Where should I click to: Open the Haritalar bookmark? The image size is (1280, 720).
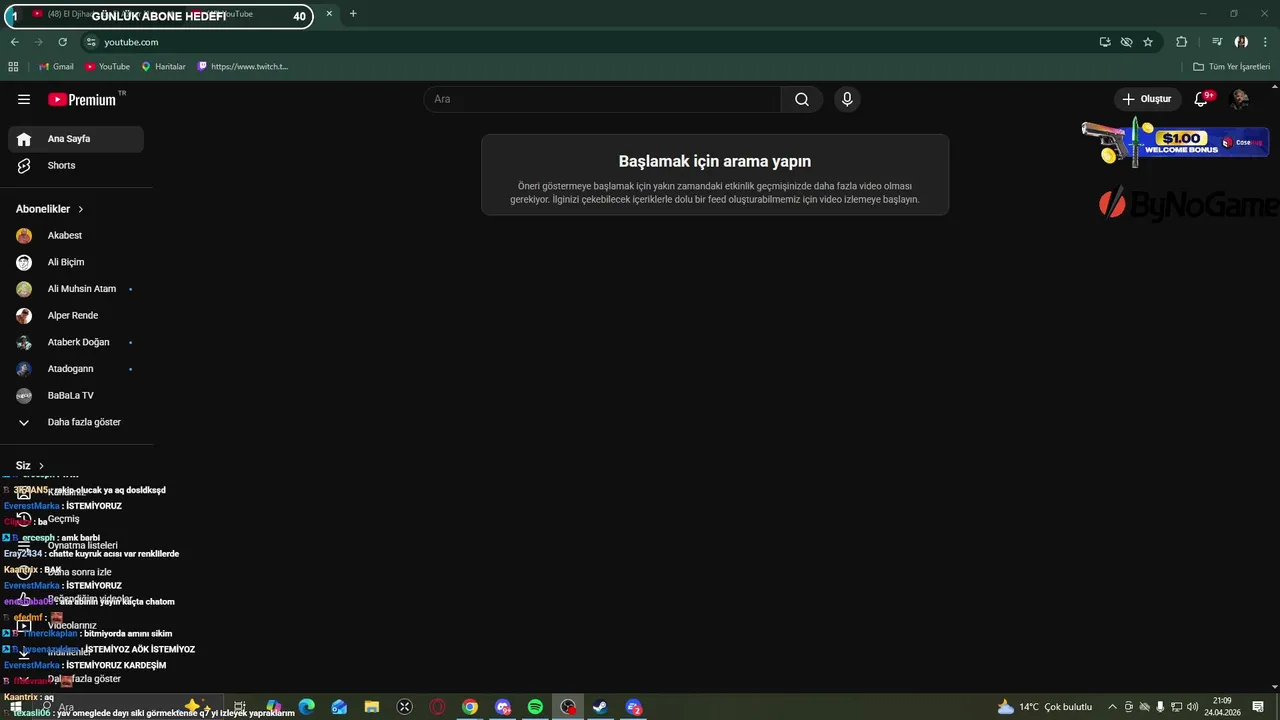point(163,67)
